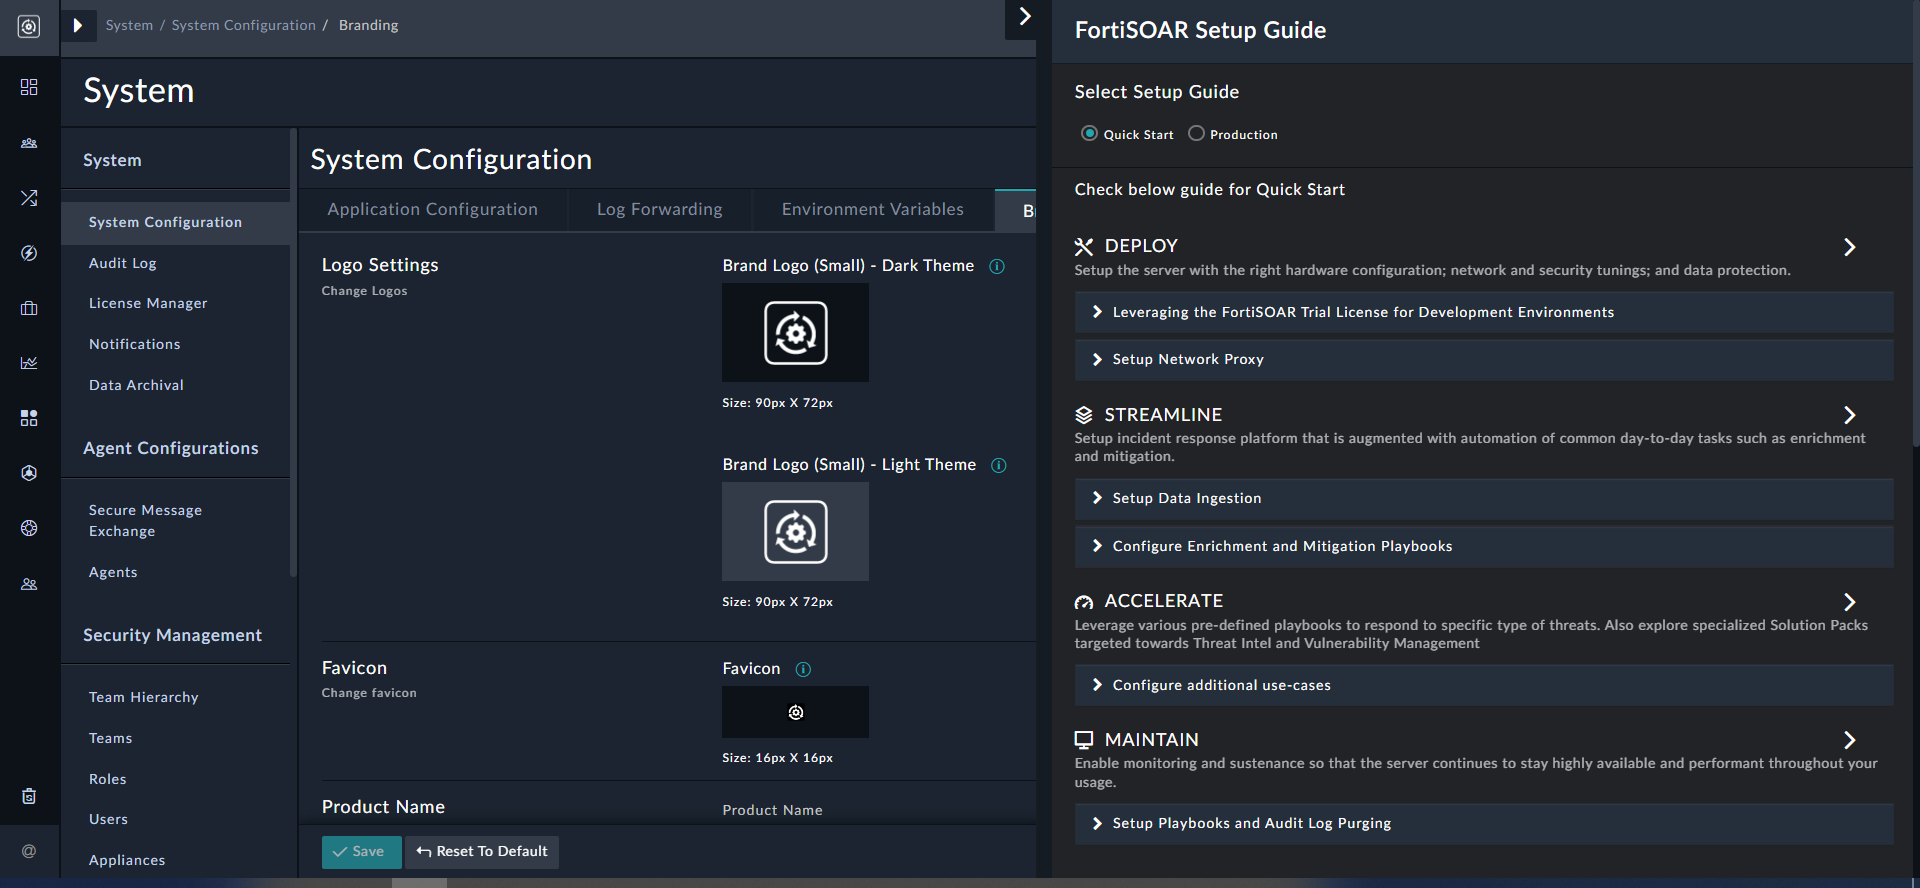Screen dimensions: 1920x888
Task: Click the Dark Theme brand logo thumbnail
Action: coord(795,332)
